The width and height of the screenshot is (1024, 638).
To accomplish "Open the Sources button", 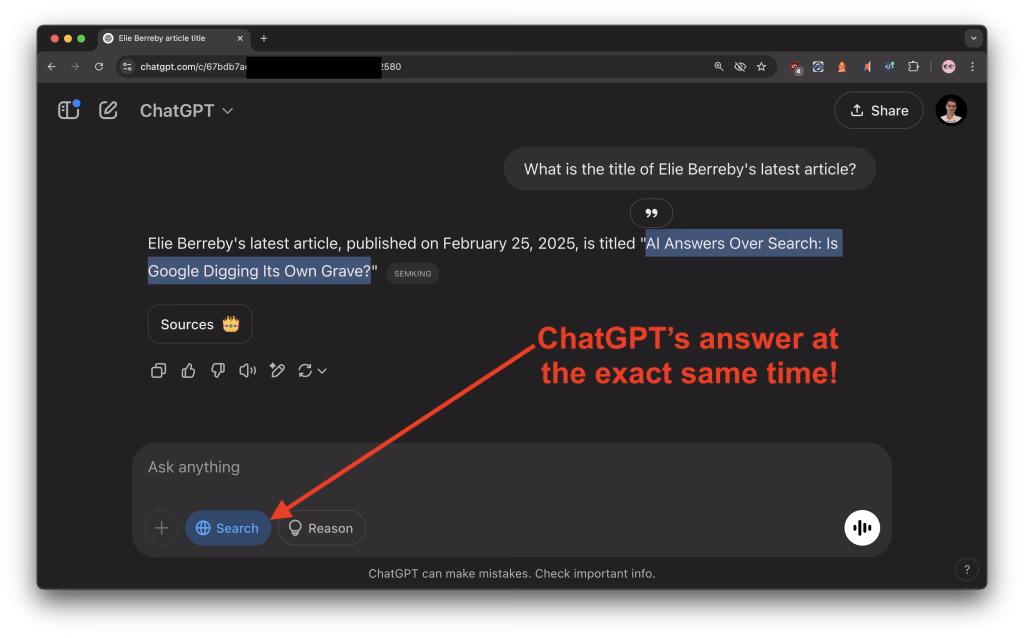I will click(200, 324).
